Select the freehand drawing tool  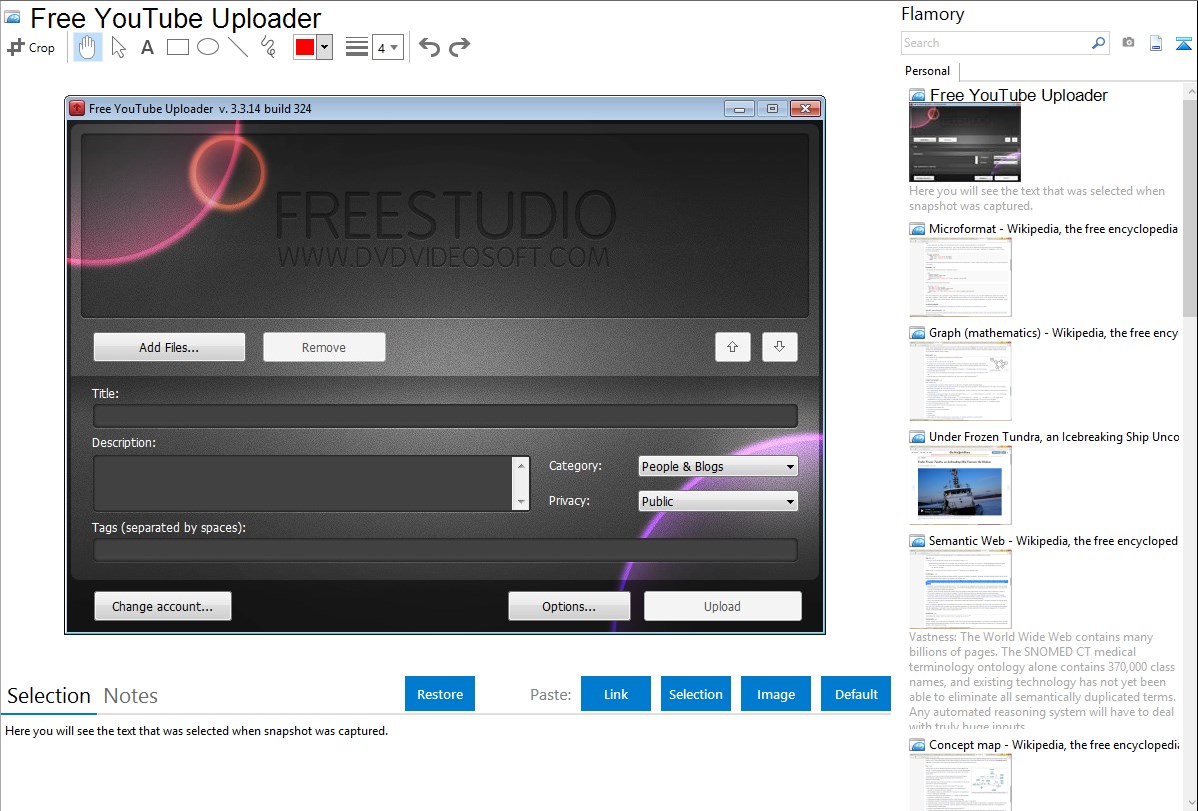pyautogui.click(x=267, y=47)
